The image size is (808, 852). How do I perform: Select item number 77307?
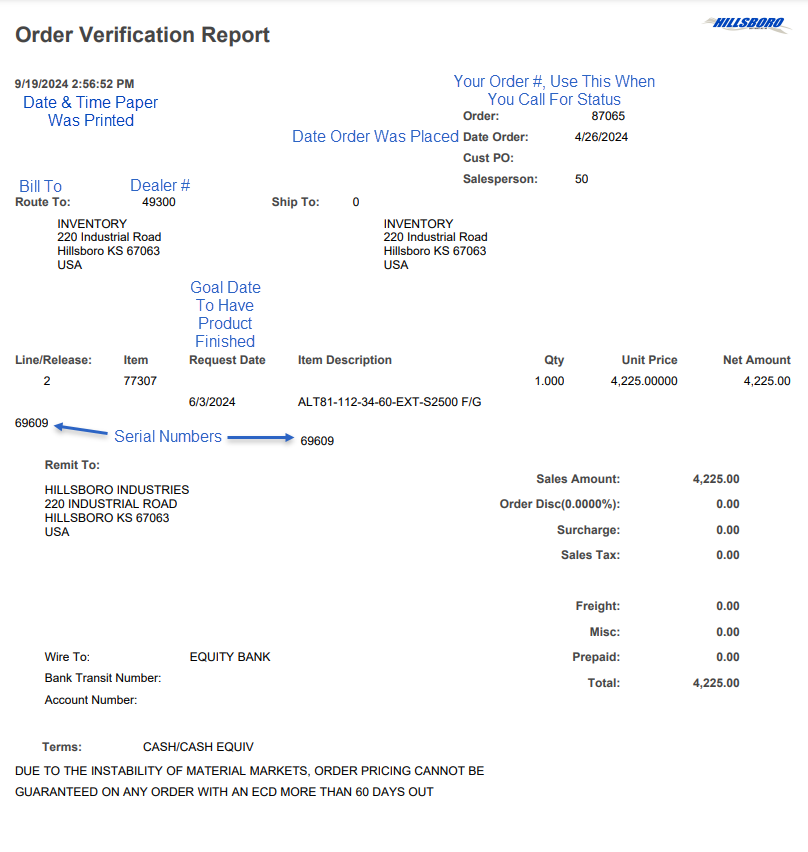click(x=140, y=381)
